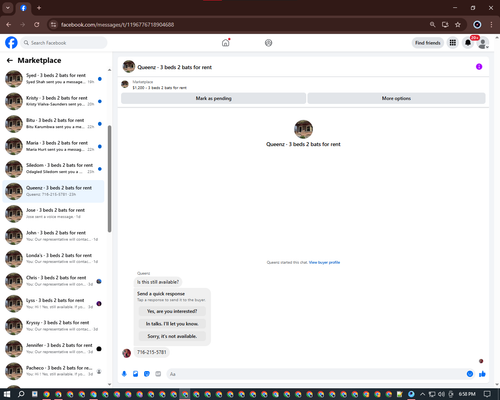The height and width of the screenshot is (400, 500).
Task: Open conversation info purple icon
Action: pos(479,67)
